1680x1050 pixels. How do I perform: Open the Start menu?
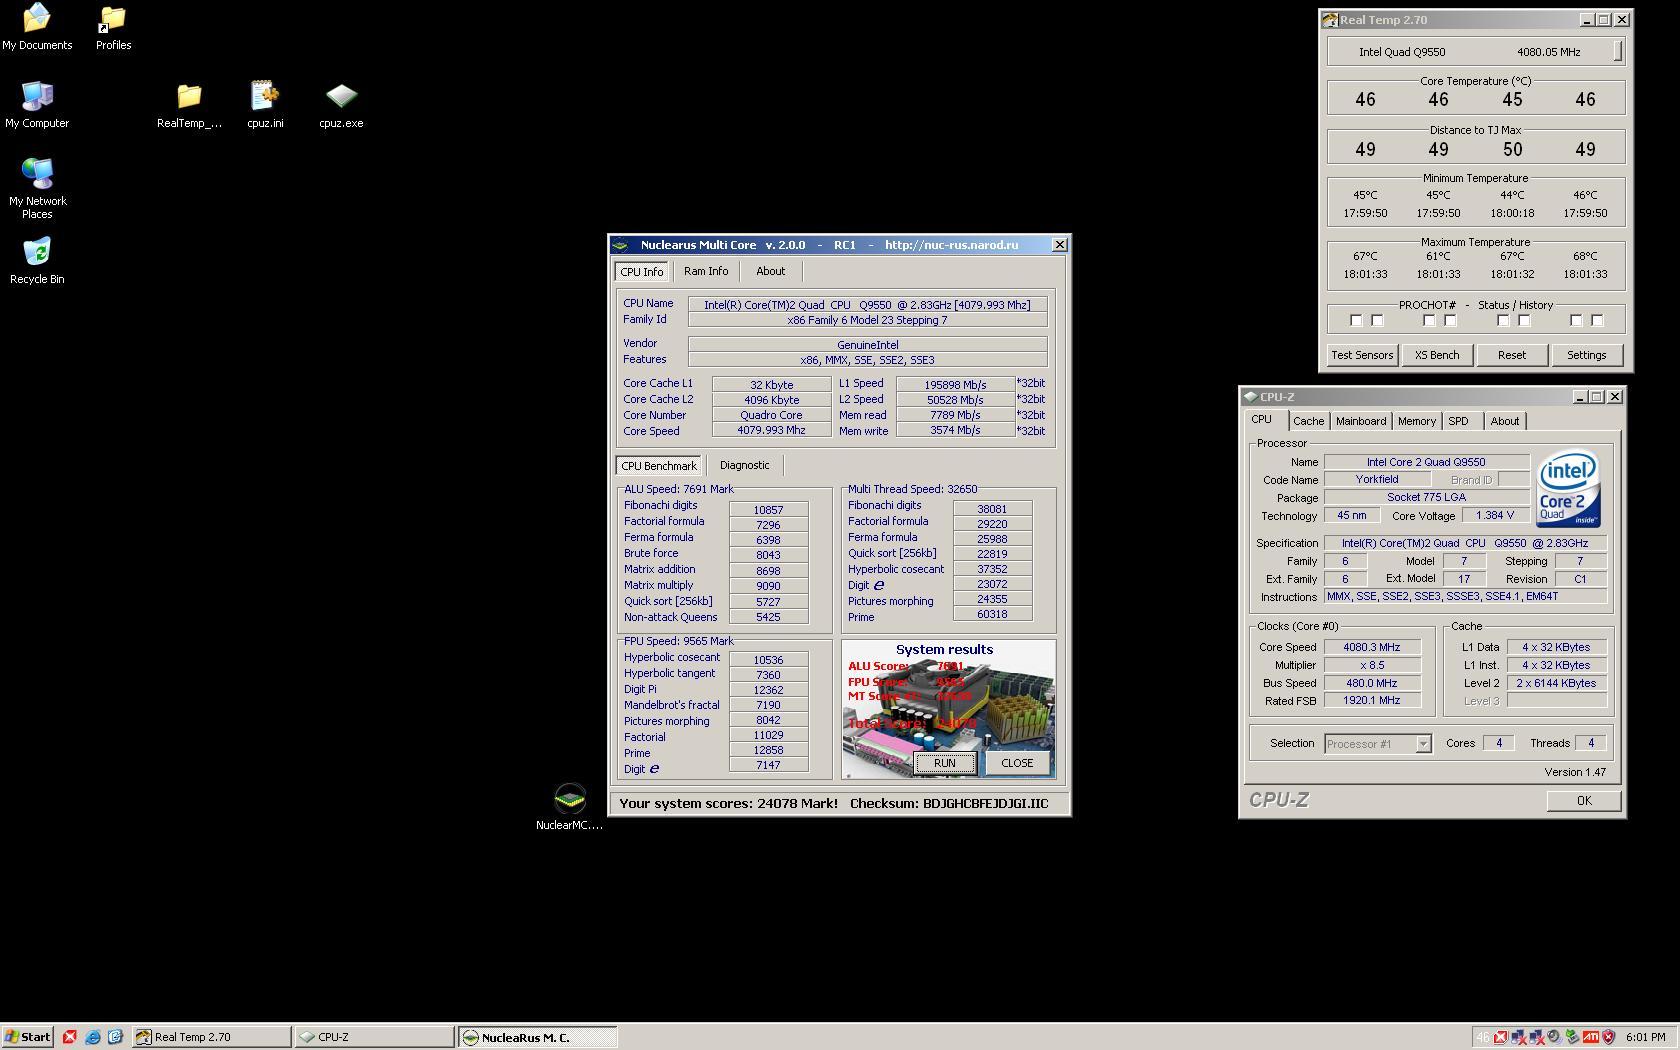(27, 1037)
